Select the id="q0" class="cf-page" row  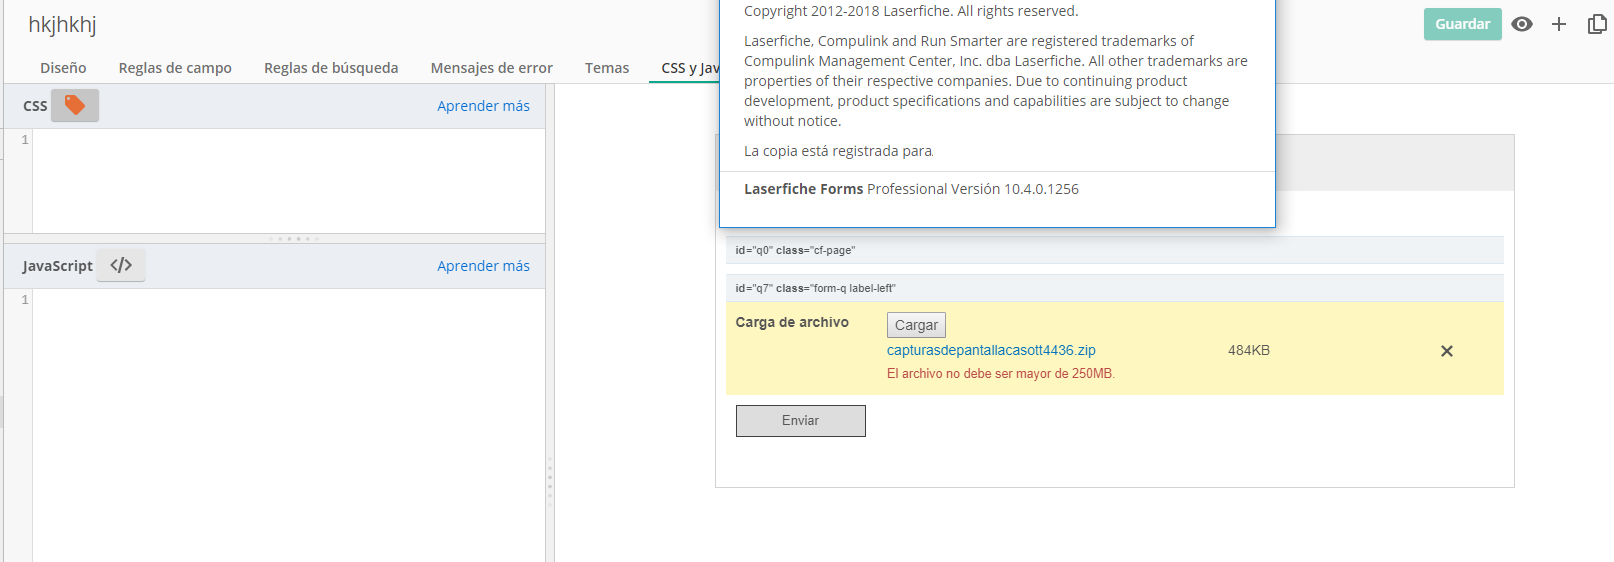tap(1114, 250)
